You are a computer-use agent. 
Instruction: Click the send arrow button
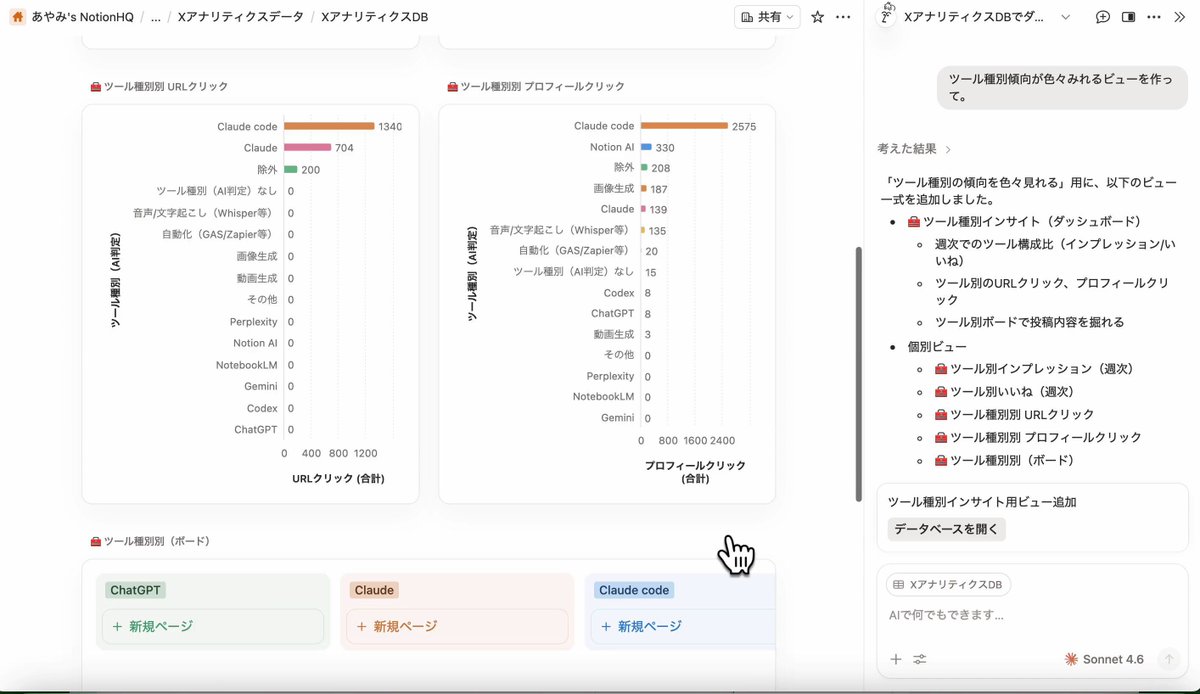[1168, 659]
